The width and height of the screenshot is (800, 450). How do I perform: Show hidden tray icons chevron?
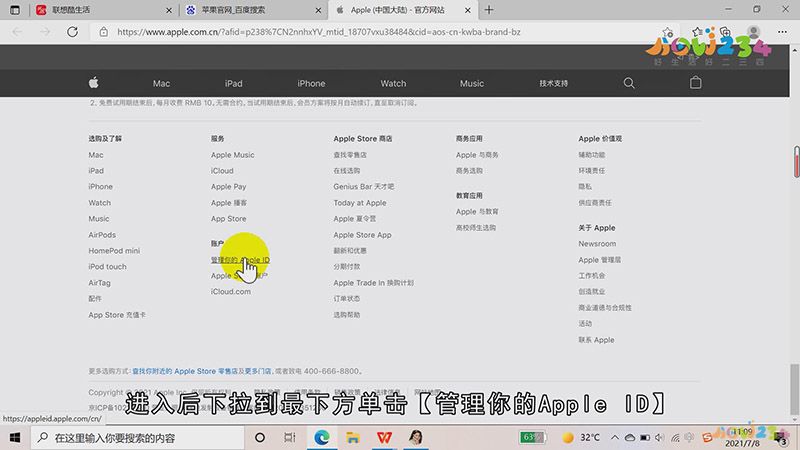point(615,438)
